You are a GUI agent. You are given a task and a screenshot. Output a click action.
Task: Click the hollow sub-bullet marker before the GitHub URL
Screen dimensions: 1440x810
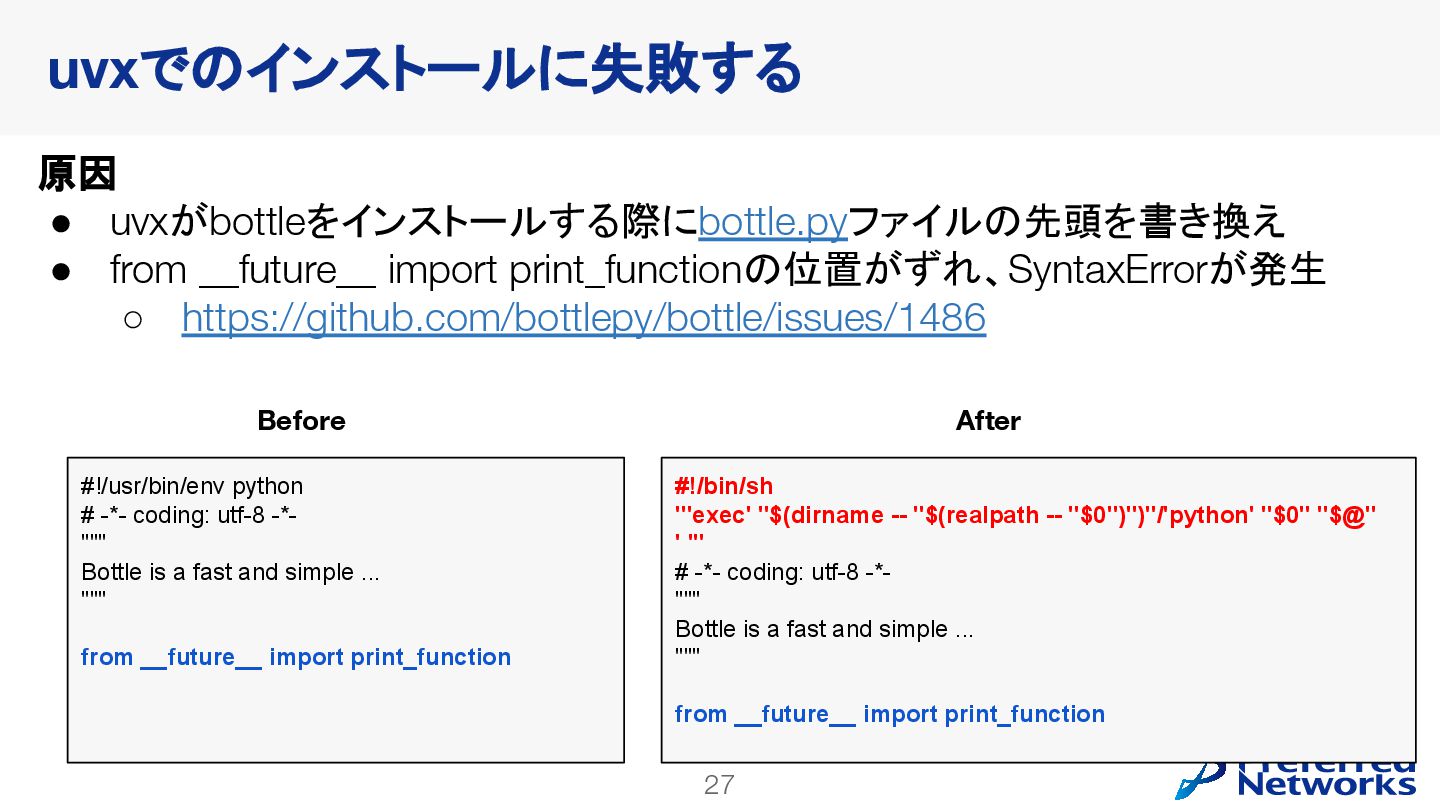pyautogui.click(x=134, y=319)
